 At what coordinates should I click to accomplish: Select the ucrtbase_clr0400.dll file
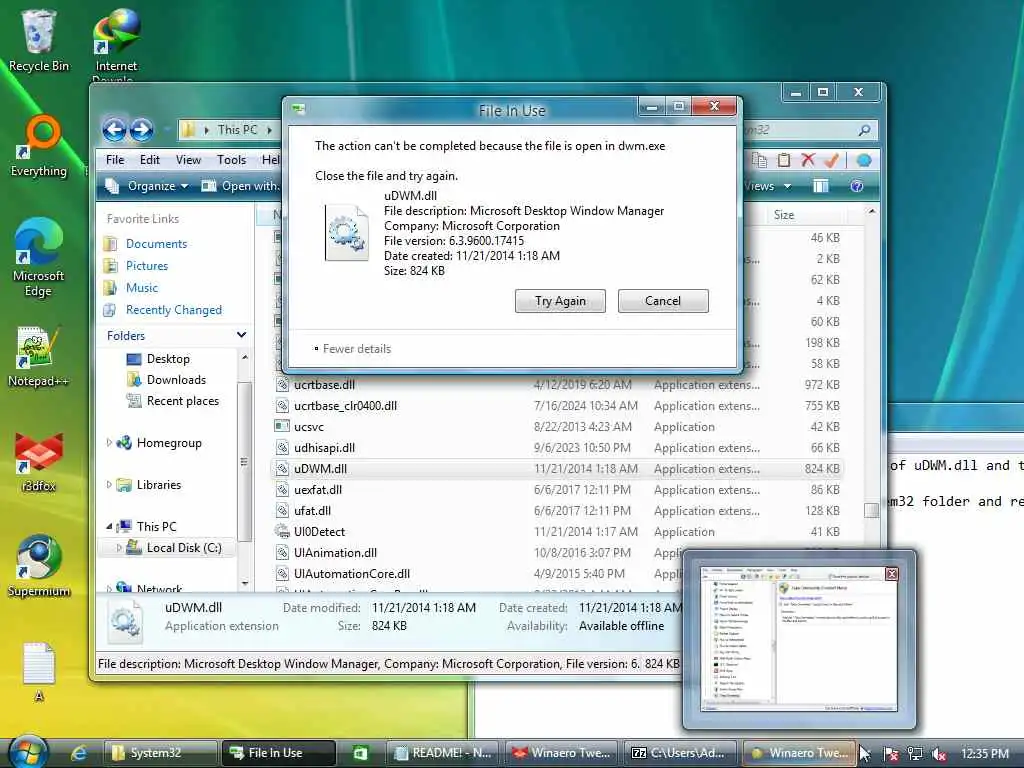pyautogui.click(x=345, y=406)
